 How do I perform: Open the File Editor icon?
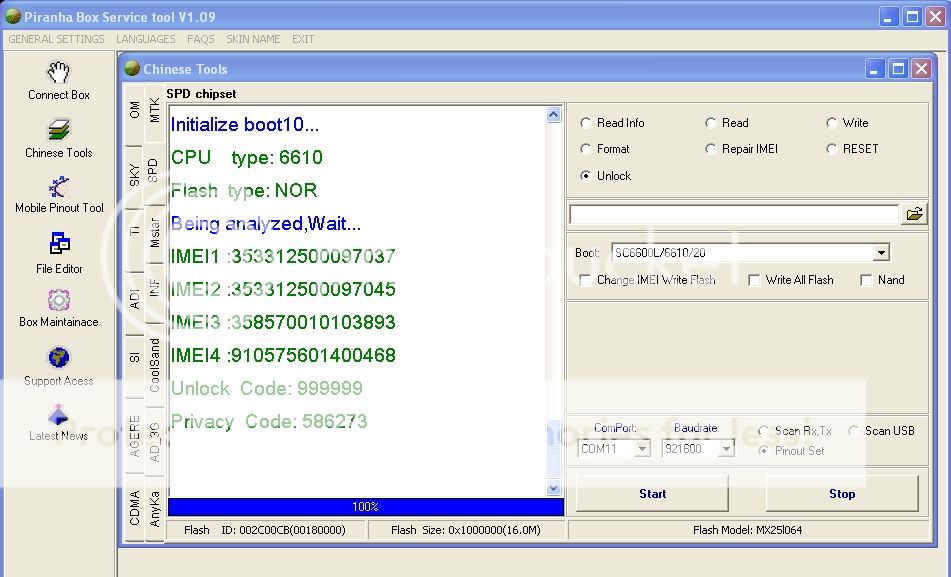pos(59,244)
